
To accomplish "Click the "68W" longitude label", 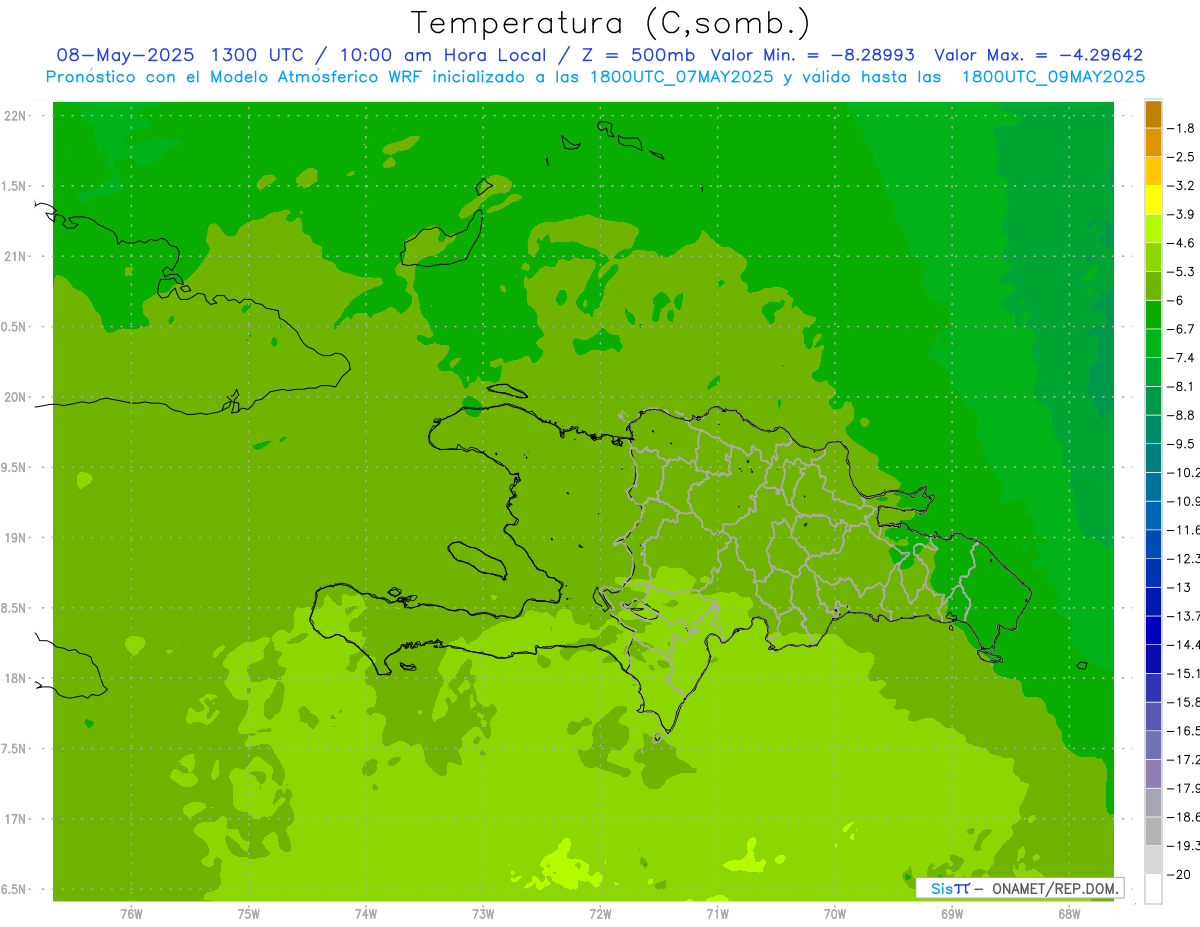I will [1069, 914].
